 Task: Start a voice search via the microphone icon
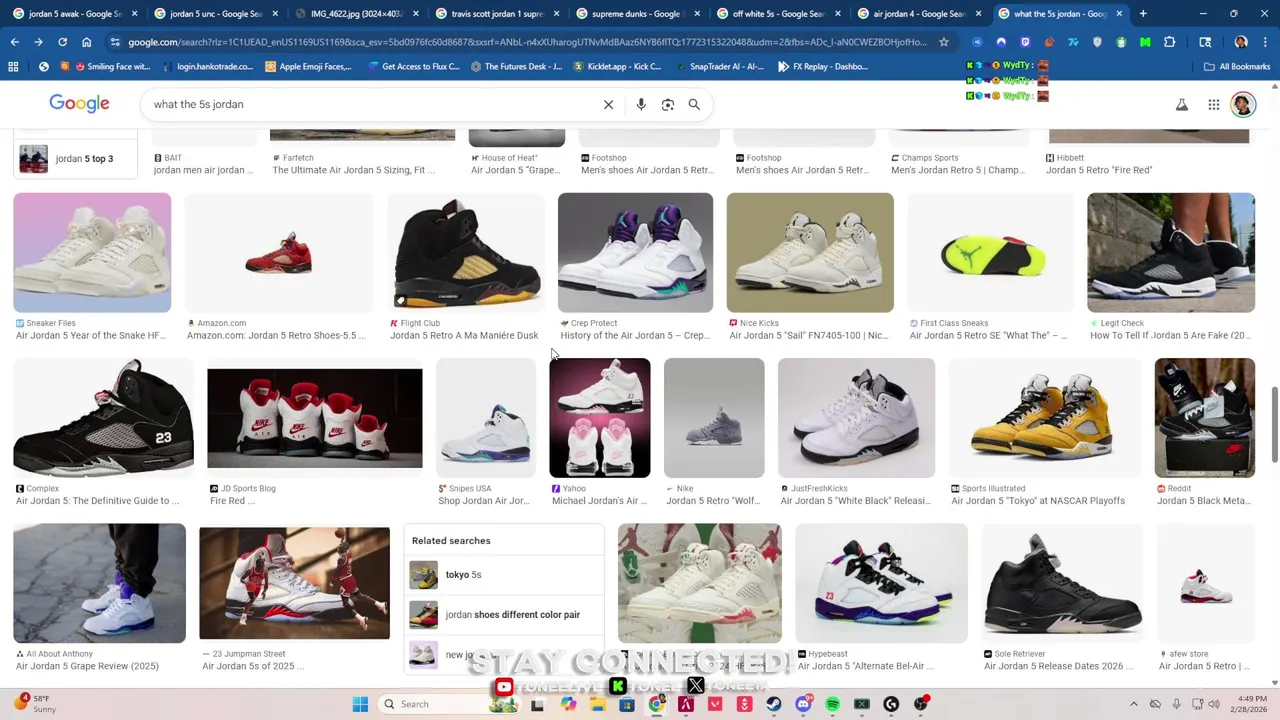coord(641,104)
